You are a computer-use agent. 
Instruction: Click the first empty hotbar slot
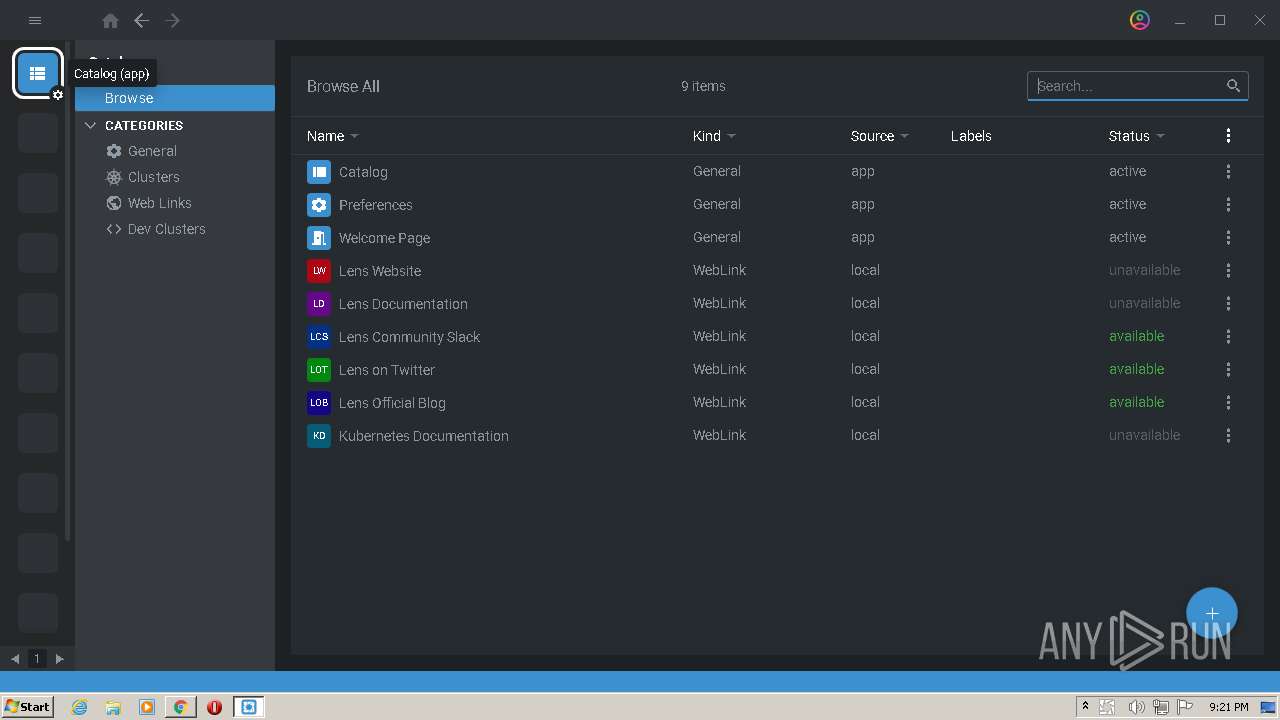click(x=38, y=133)
